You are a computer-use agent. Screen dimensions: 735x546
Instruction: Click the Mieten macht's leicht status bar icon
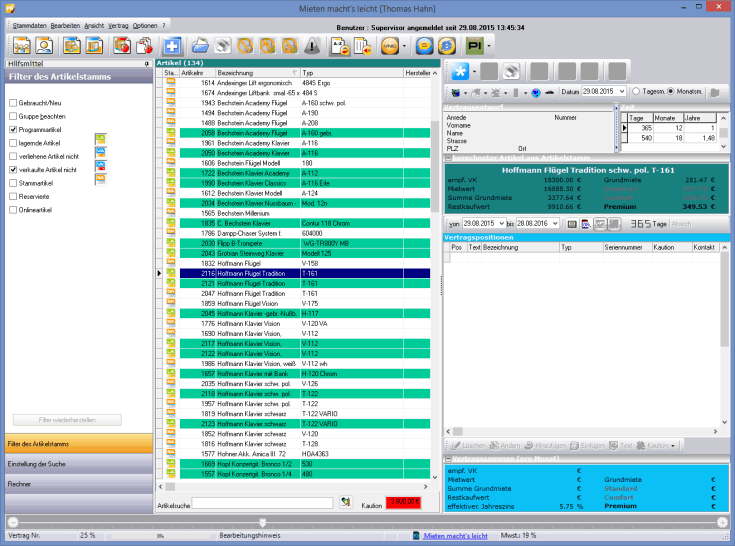416,535
